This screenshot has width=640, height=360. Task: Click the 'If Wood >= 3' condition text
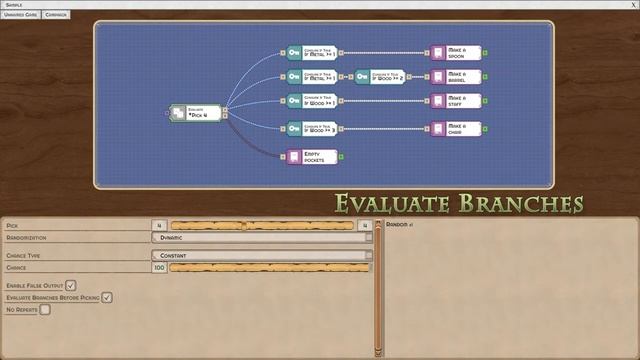pyautogui.click(x=320, y=130)
